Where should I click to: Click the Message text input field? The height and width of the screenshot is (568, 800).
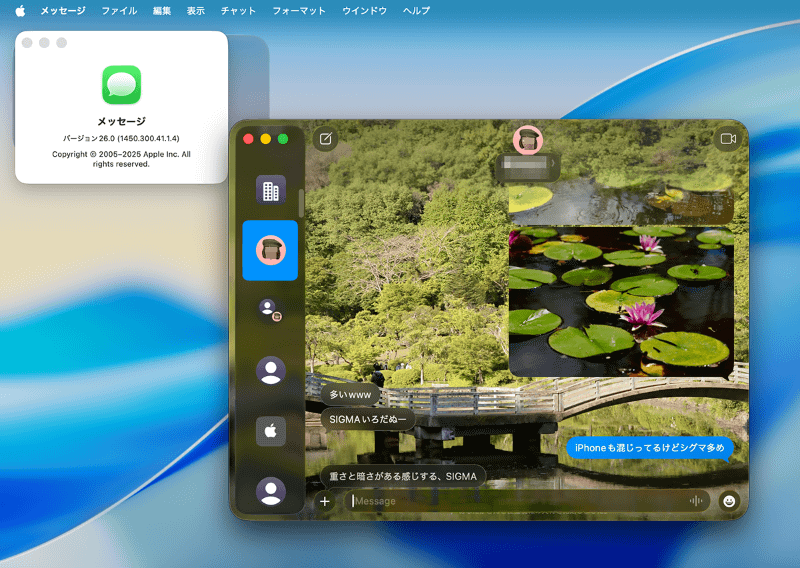point(527,501)
